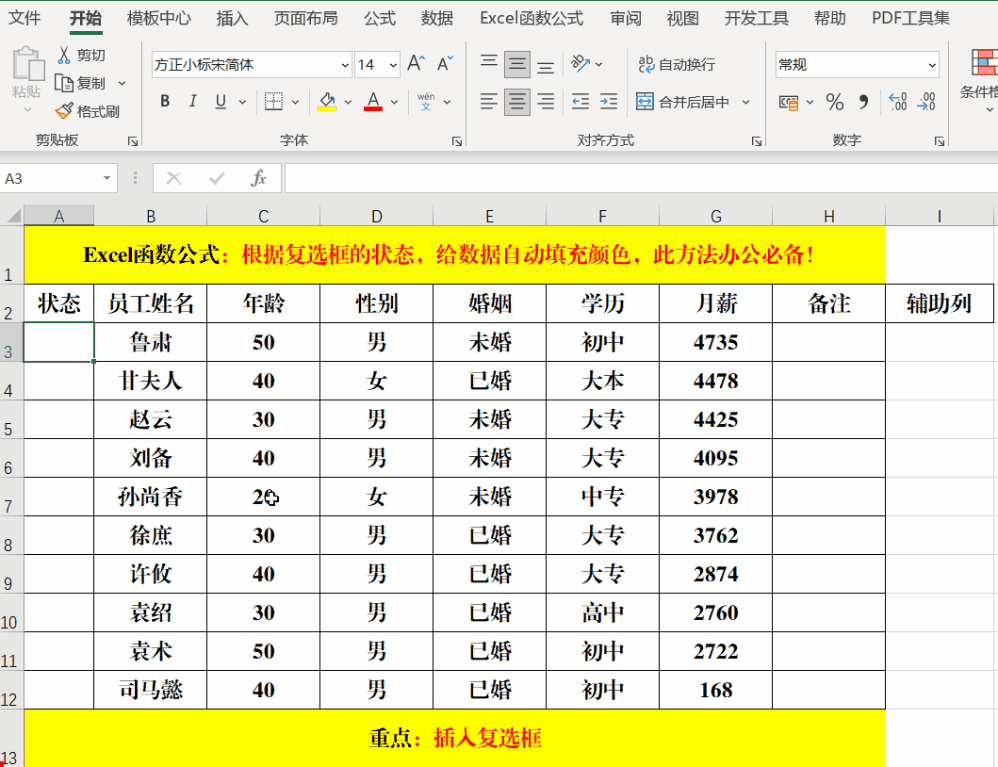Click the increase decimal icon
Viewport: 998px width, 767px height.
[898, 101]
